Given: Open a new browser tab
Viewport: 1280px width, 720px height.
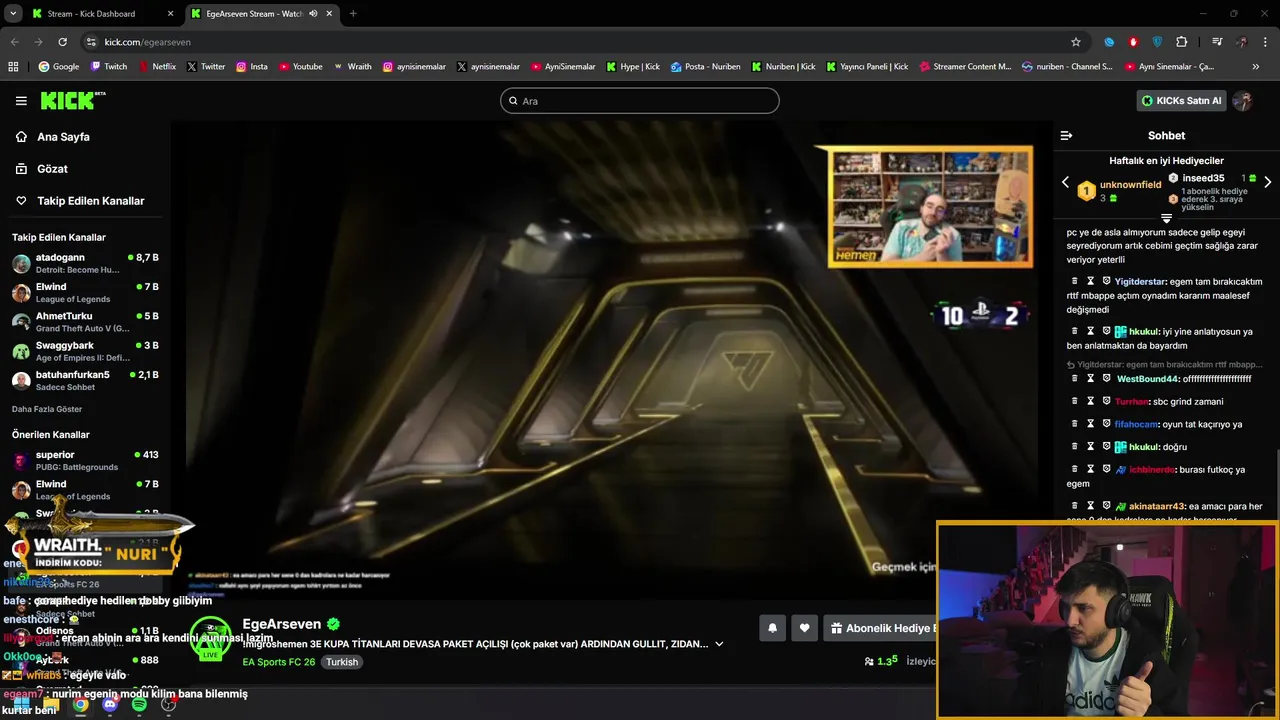Looking at the screenshot, I should point(352,14).
